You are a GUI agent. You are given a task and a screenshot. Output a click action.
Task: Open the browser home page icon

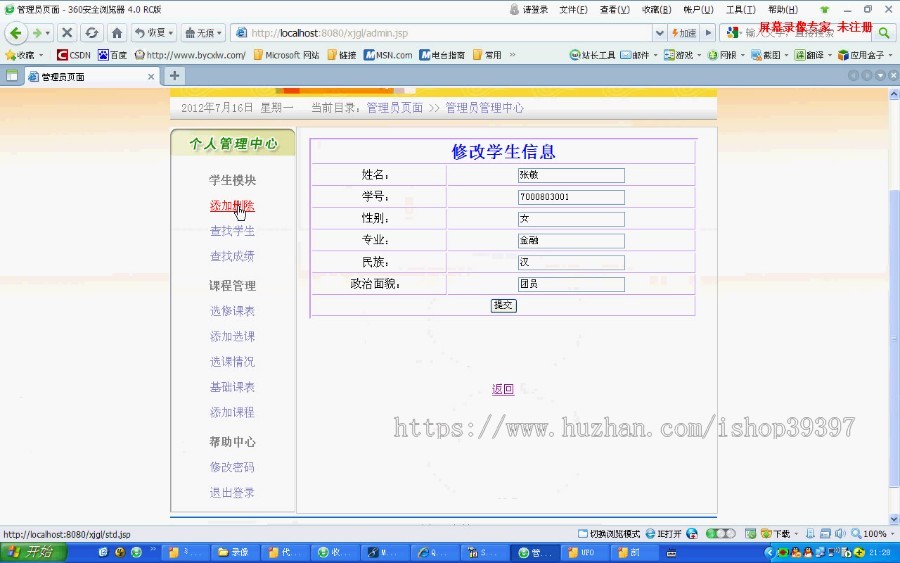tap(117, 33)
